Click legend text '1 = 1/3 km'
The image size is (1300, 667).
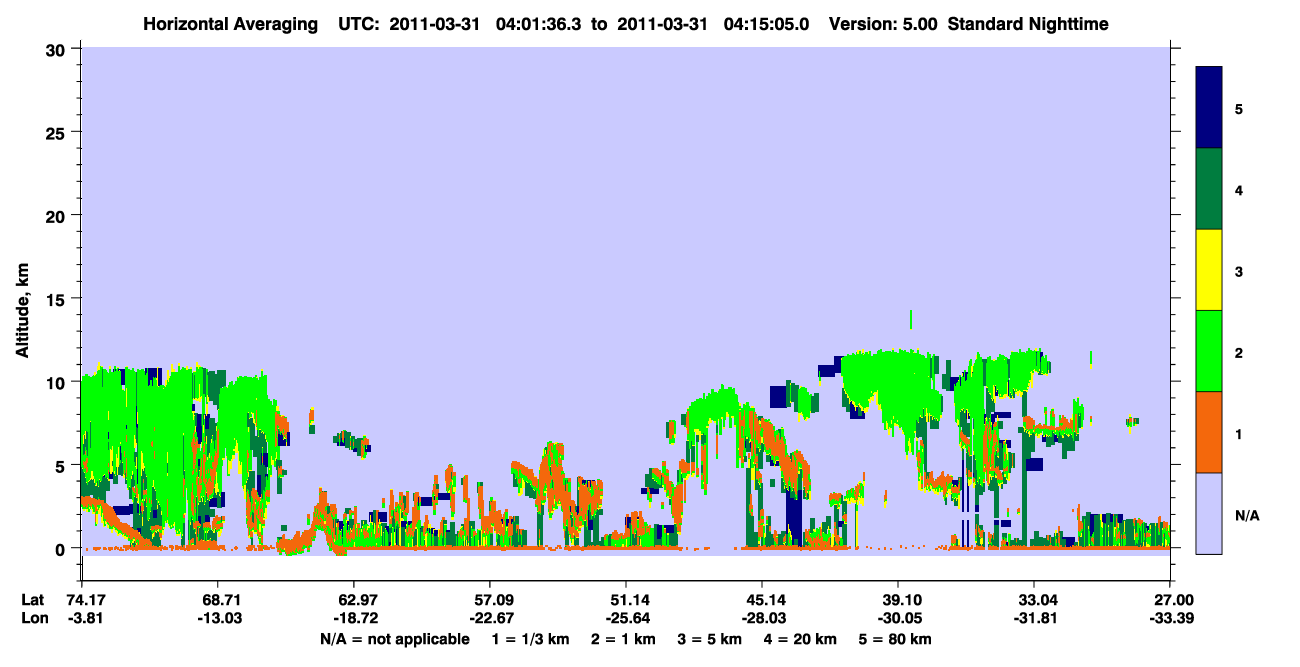(x=531, y=639)
